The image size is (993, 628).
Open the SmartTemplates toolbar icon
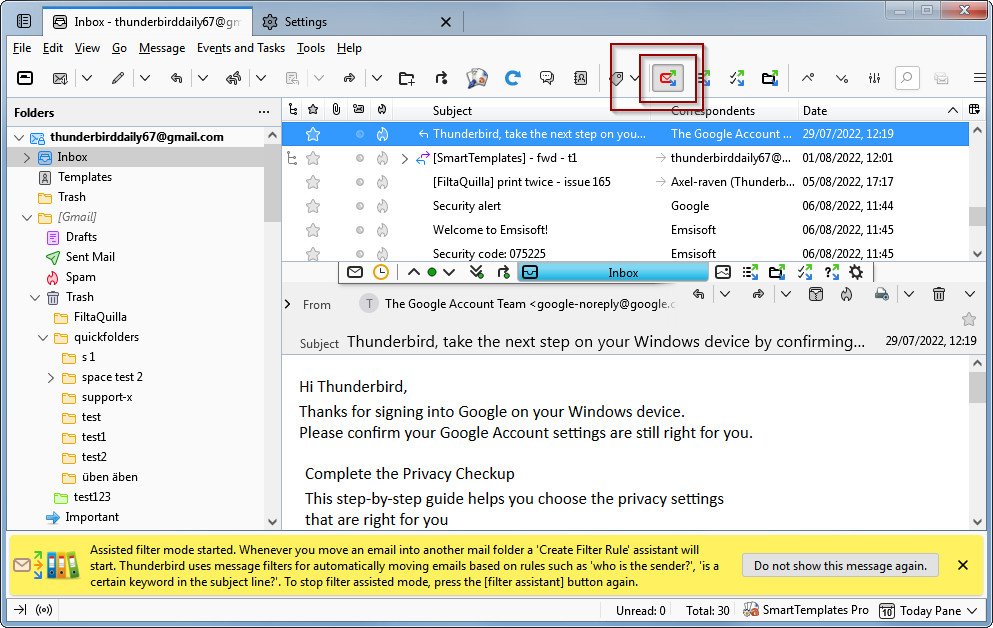(477, 78)
